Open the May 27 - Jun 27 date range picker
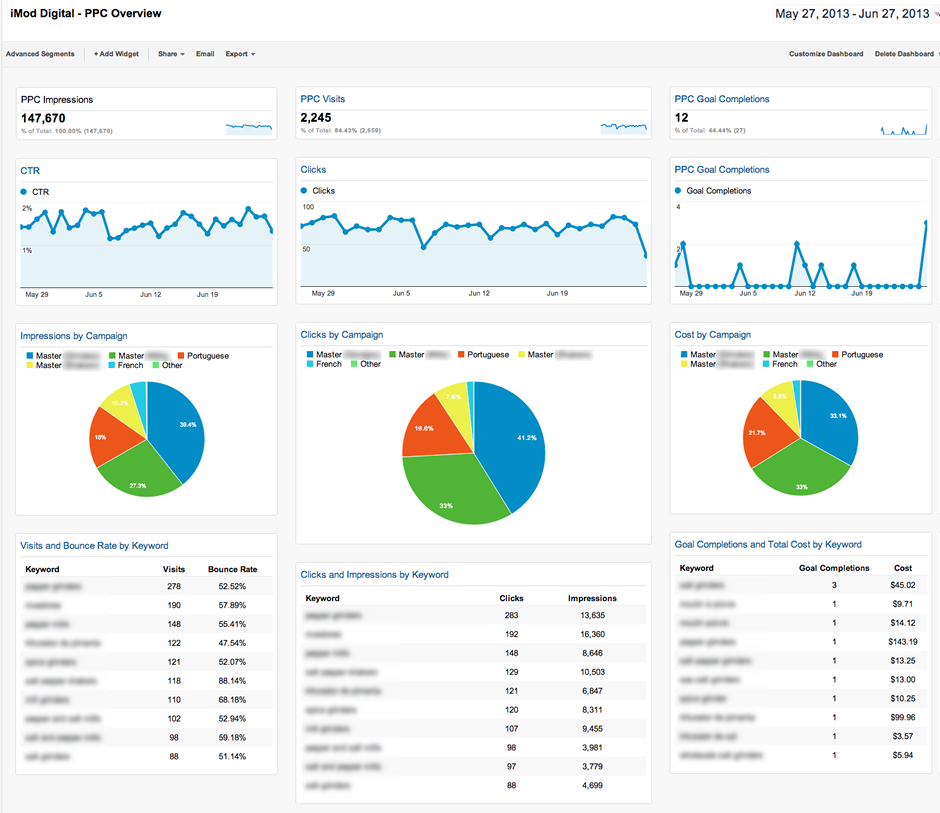The image size is (940, 813). point(852,14)
